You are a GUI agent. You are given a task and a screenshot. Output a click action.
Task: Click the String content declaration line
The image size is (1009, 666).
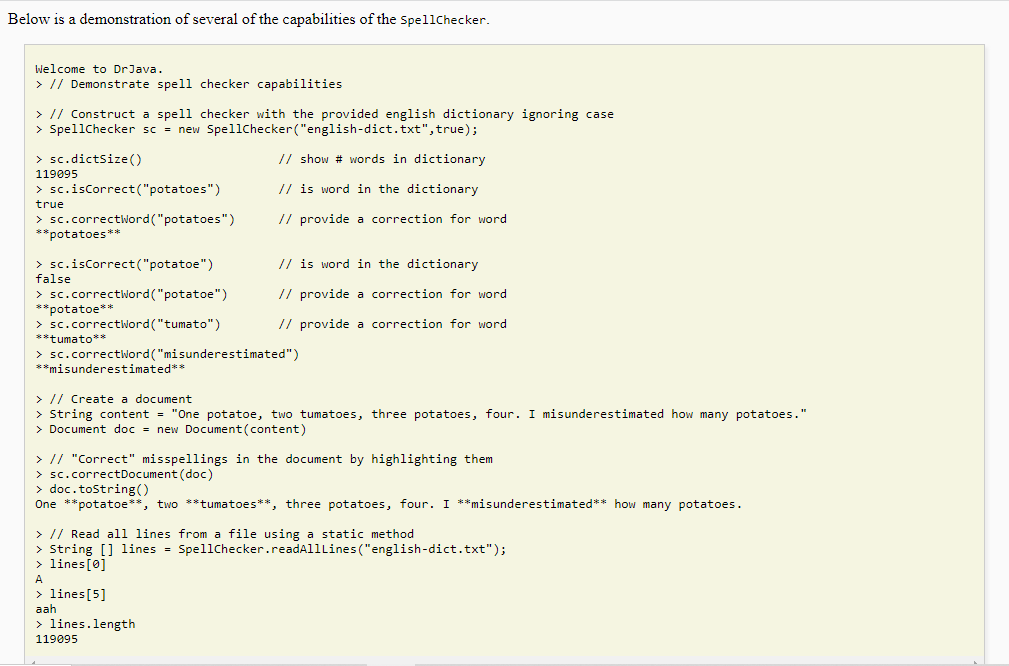(x=420, y=413)
